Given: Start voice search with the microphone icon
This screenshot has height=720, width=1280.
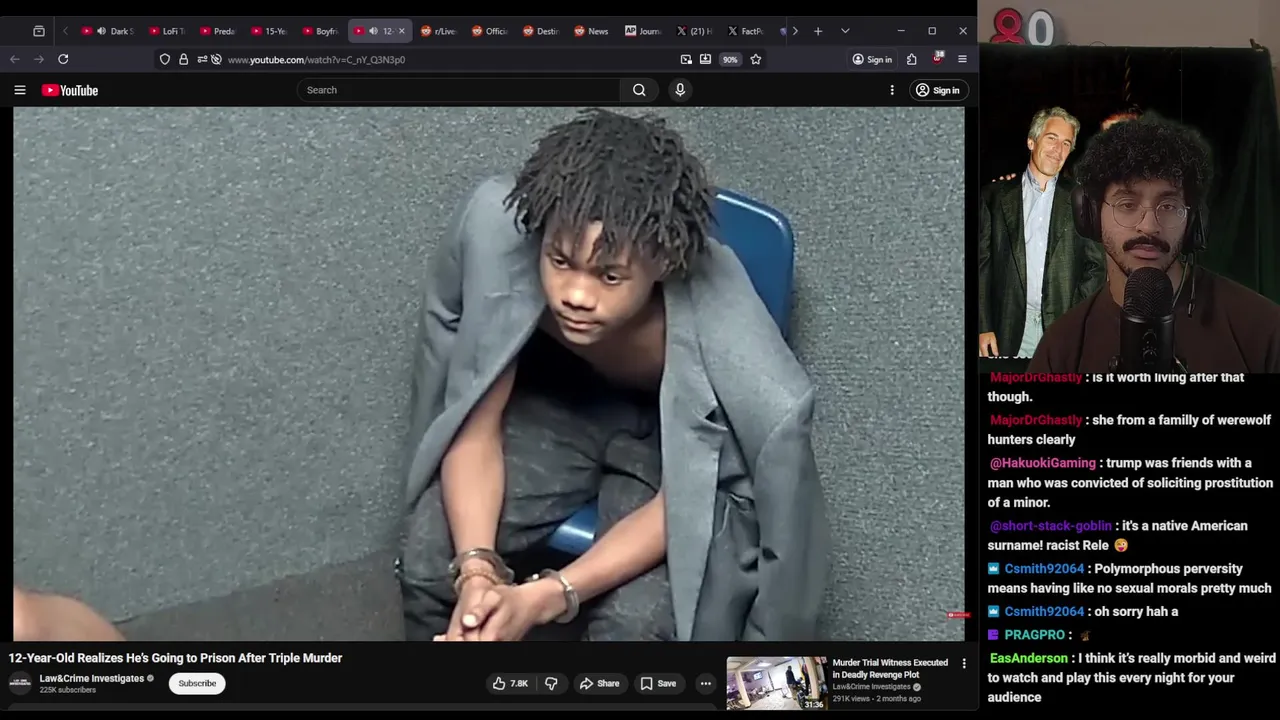Looking at the screenshot, I should pyautogui.click(x=680, y=90).
